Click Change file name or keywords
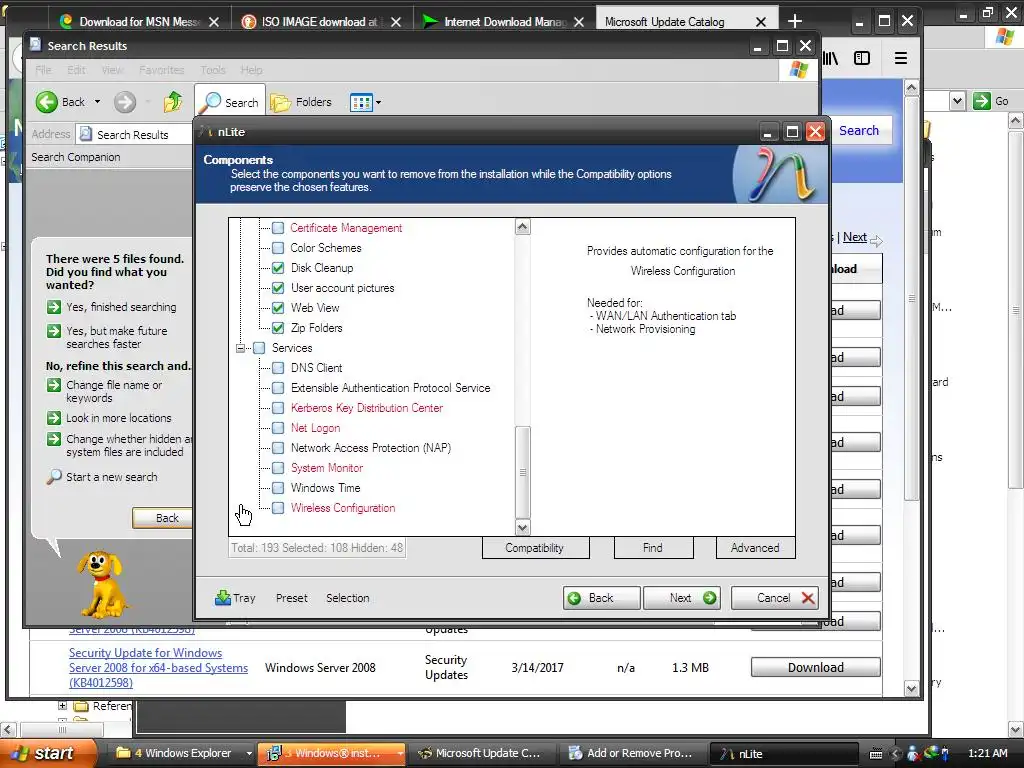 (114, 392)
